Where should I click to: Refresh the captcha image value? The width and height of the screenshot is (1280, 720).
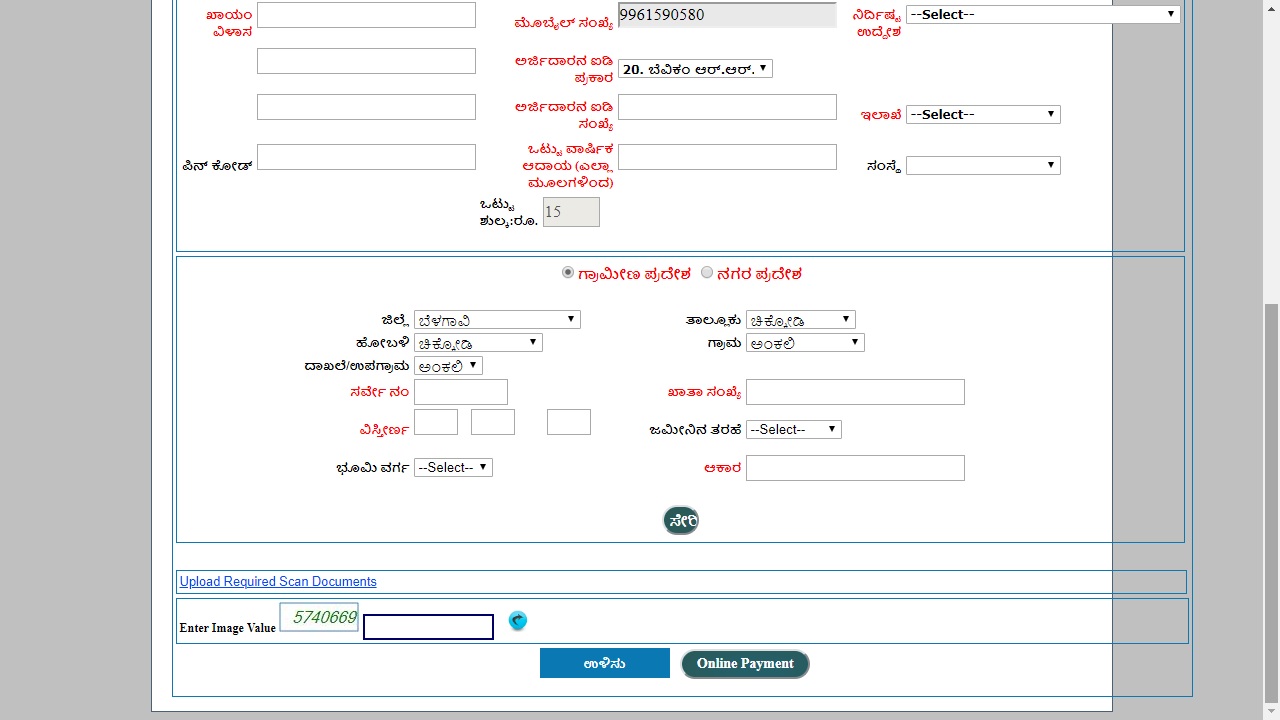[518, 621]
